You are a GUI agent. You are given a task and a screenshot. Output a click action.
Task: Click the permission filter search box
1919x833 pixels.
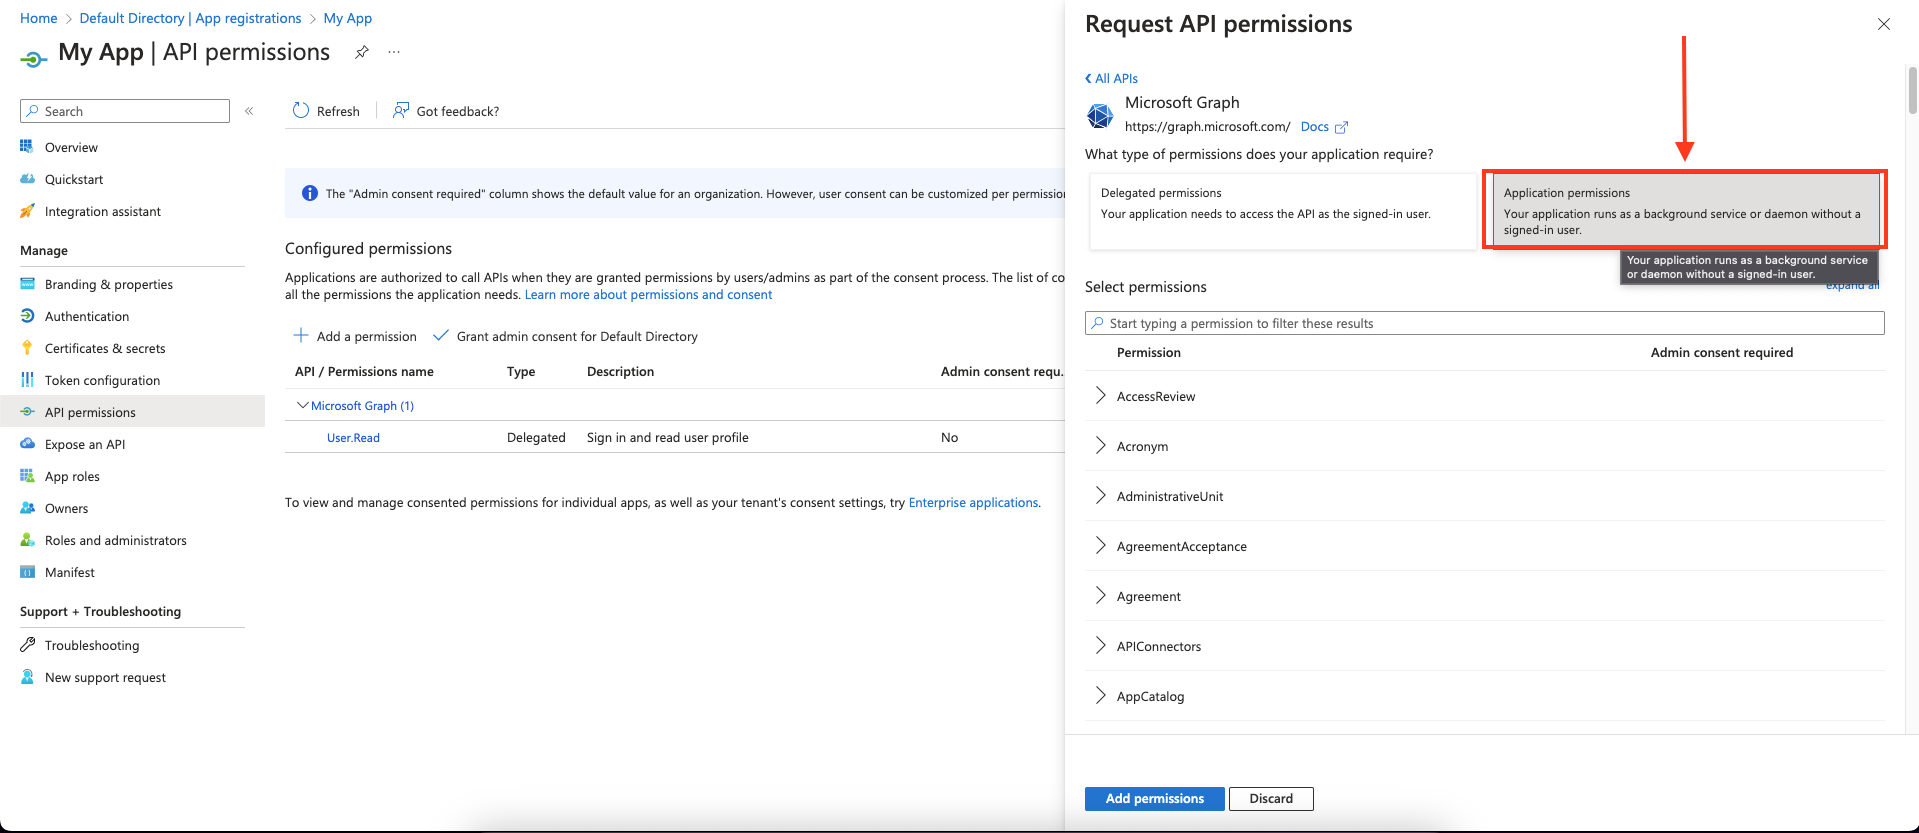(1485, 323)
